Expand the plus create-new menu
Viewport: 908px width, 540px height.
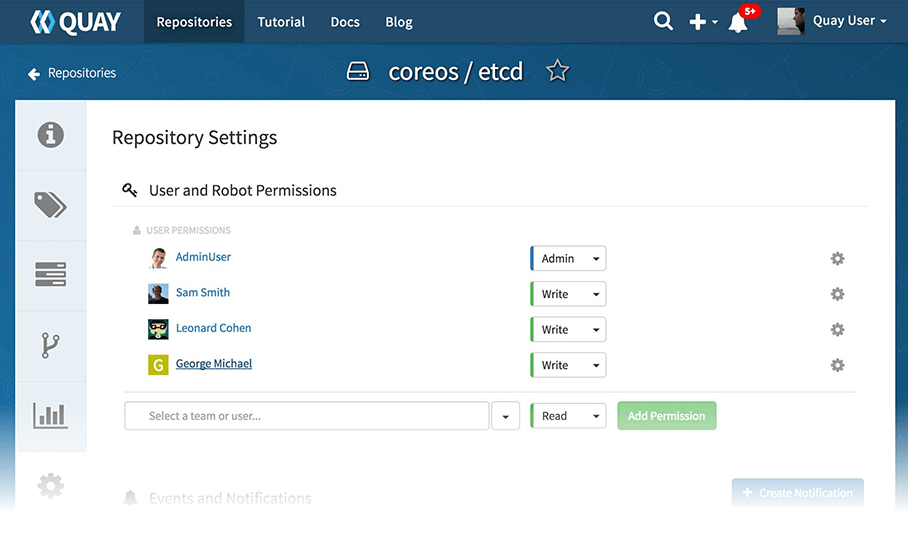coord(702,22)
